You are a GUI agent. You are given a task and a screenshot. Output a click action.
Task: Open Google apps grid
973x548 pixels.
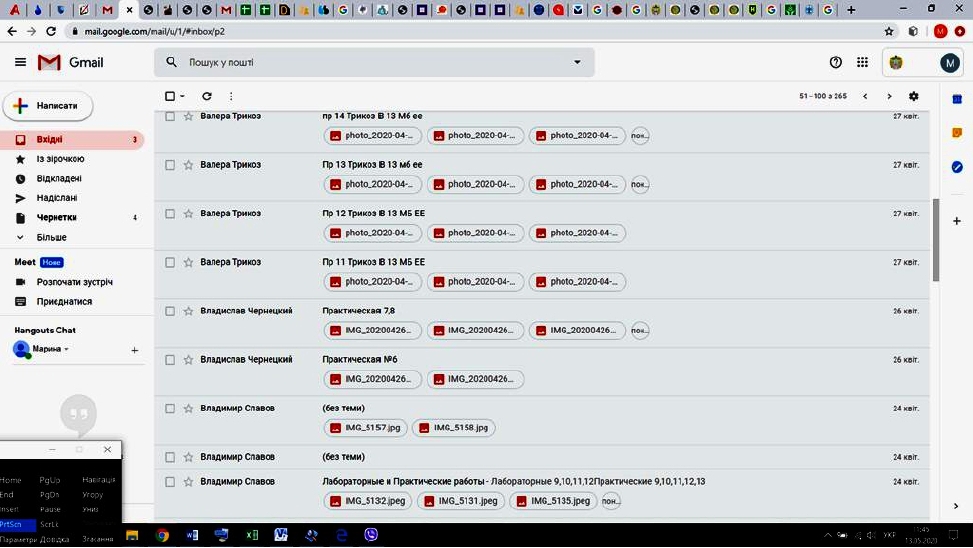click(863, 62)
